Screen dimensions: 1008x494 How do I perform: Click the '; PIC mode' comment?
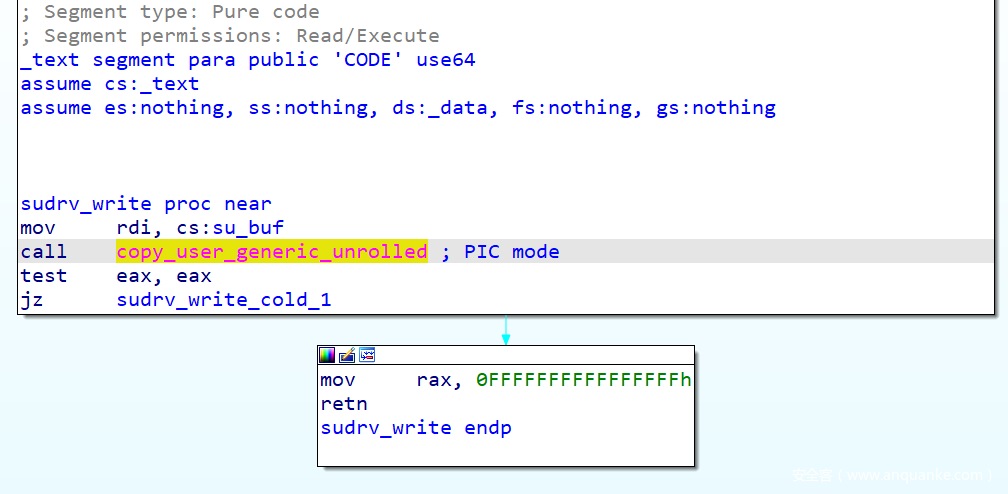point(500,252)
